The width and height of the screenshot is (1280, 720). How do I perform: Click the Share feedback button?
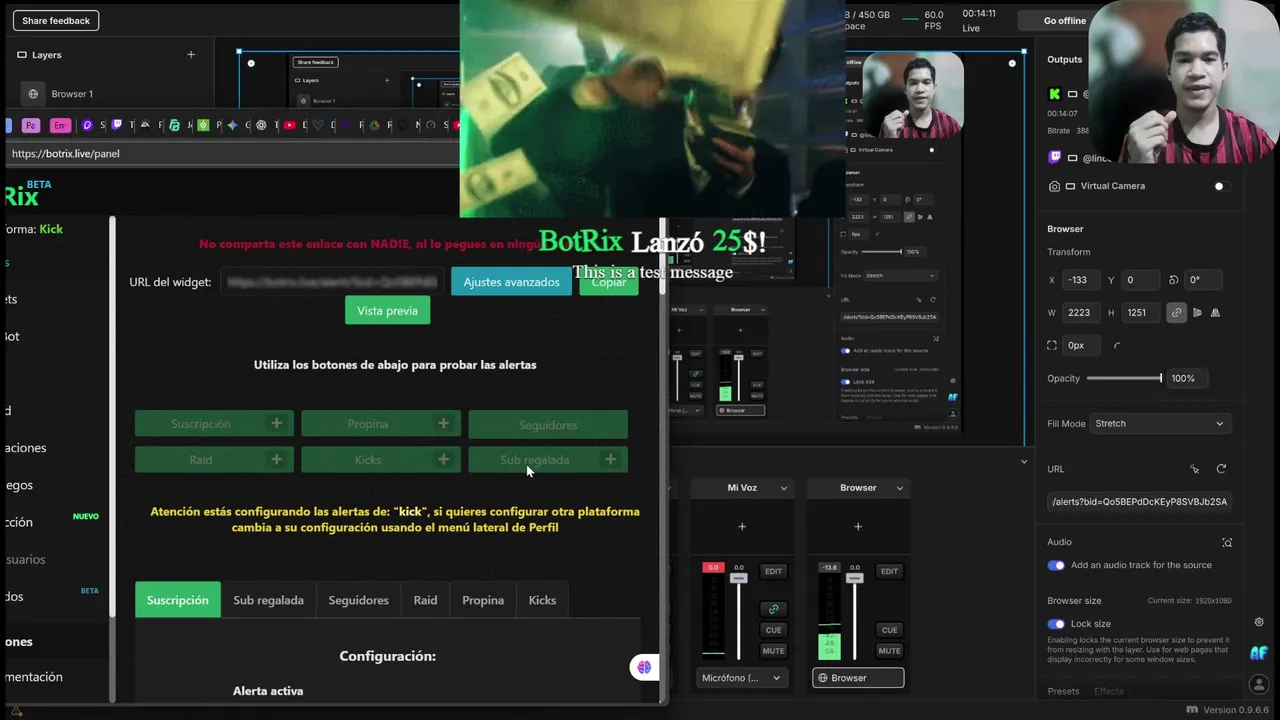click(56, 20)
